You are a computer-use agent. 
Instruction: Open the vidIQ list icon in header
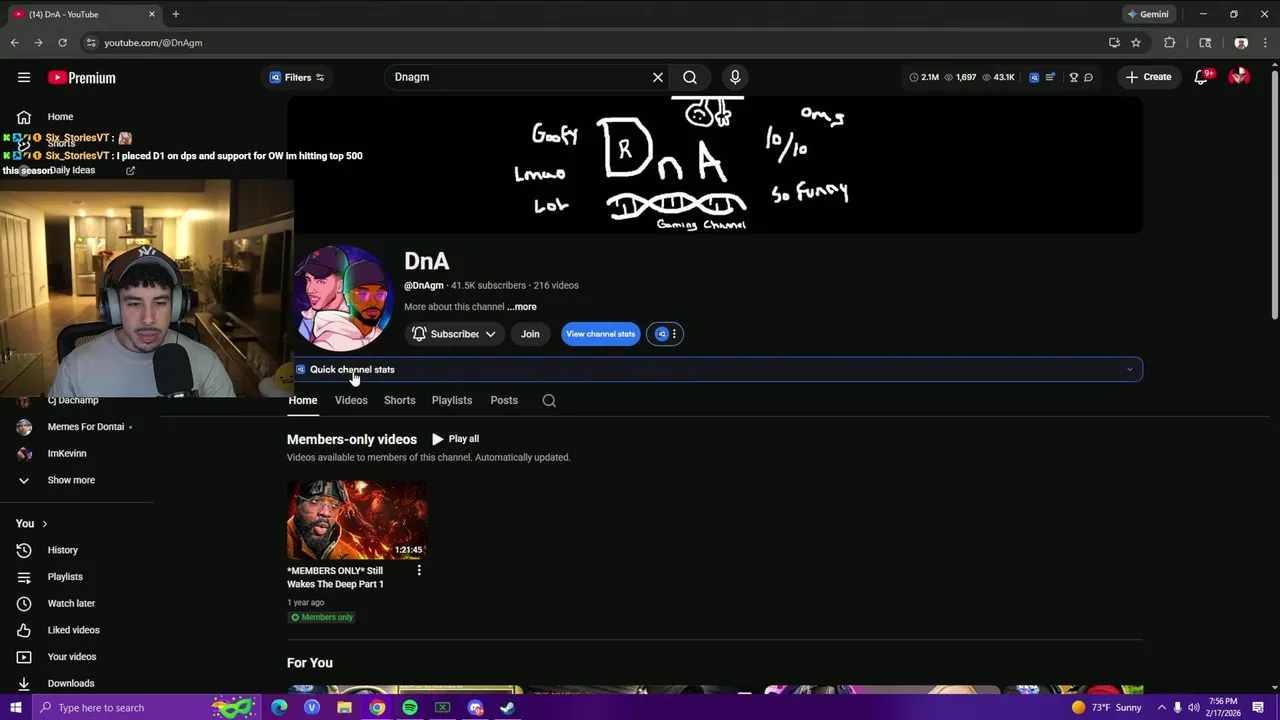(1051, 77)
